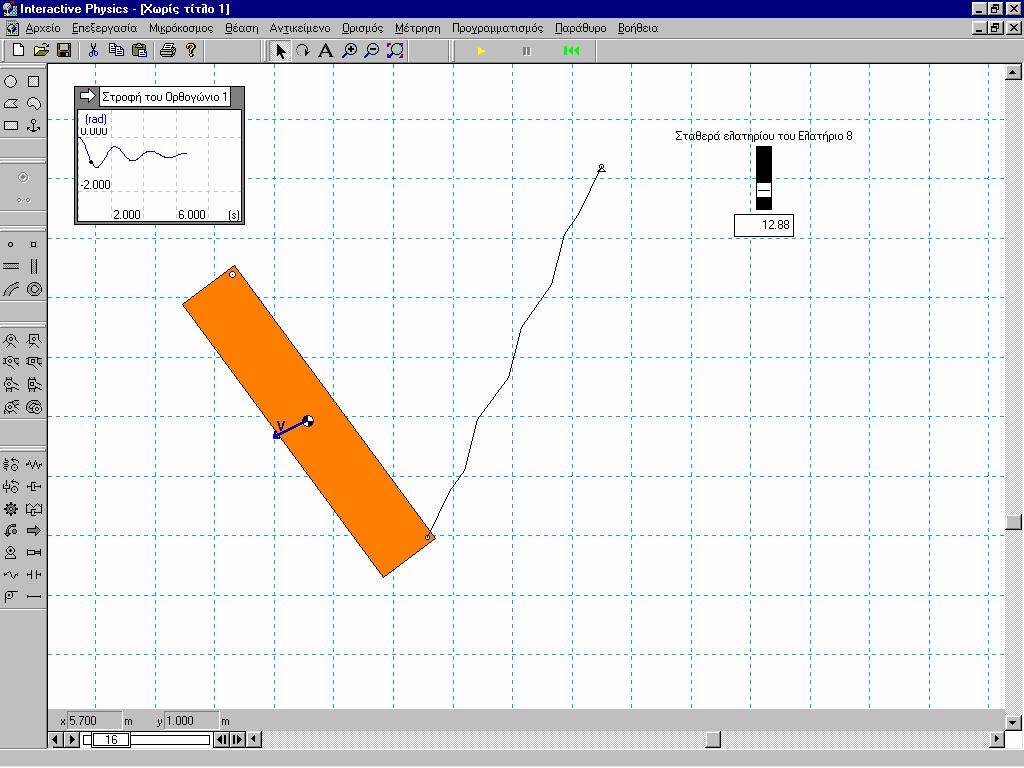This screenshot has width=1024, height=768.
Task: Click the Save floppy disk icon
Action: (64, 50)
